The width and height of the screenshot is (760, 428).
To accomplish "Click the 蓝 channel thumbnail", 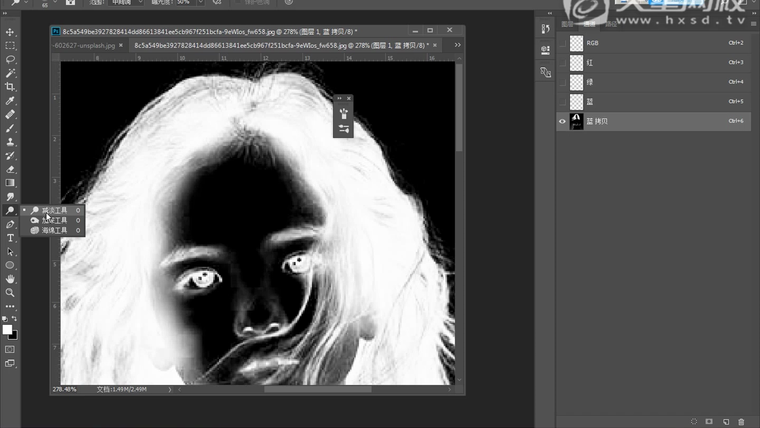I will (x=576, y=102).
